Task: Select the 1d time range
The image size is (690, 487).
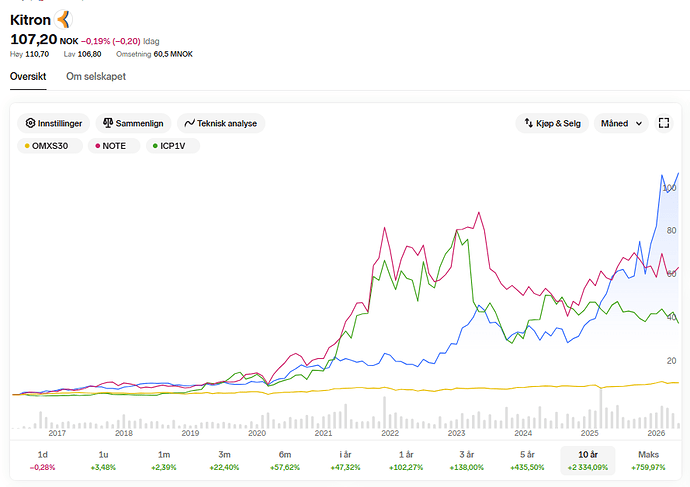Action: click(42, 460)
